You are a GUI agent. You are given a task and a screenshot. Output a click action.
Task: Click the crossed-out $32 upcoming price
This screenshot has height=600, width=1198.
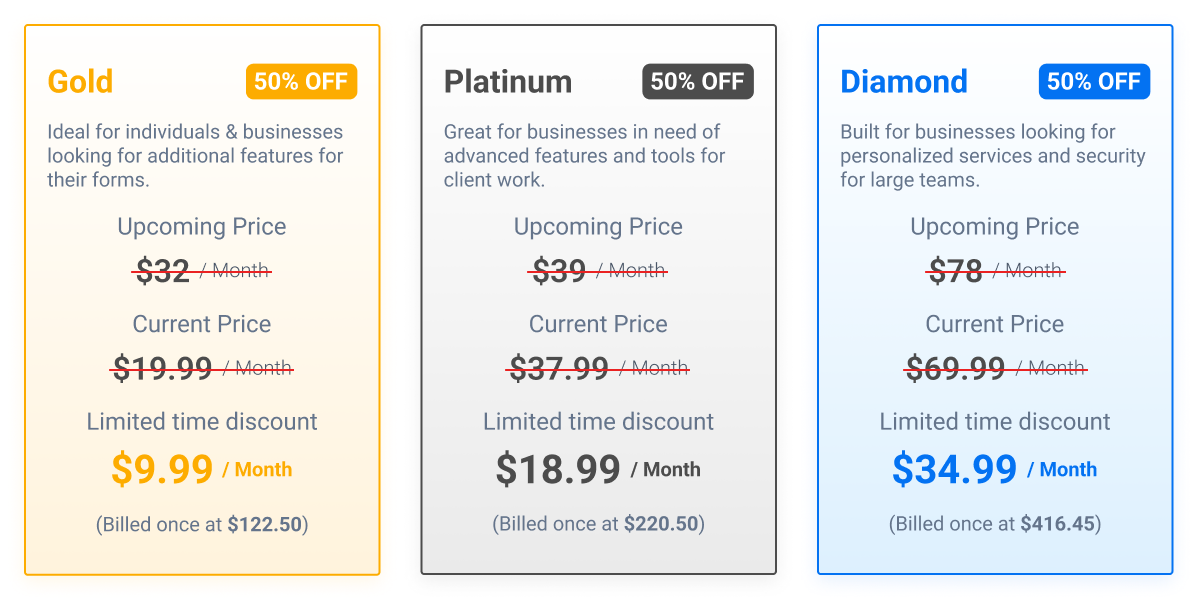coord(202,270)
